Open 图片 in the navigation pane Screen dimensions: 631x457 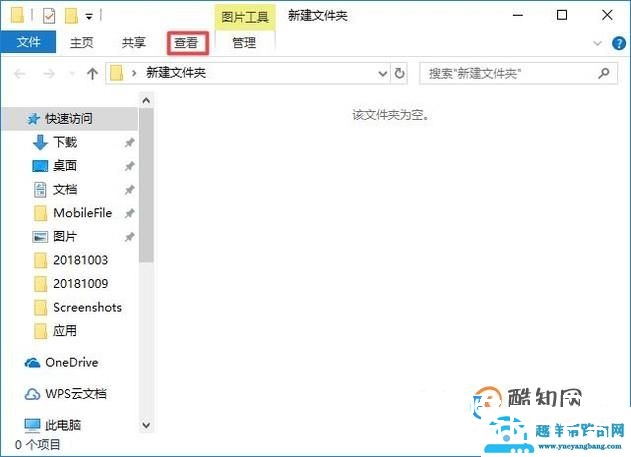(x=65, y=237)
